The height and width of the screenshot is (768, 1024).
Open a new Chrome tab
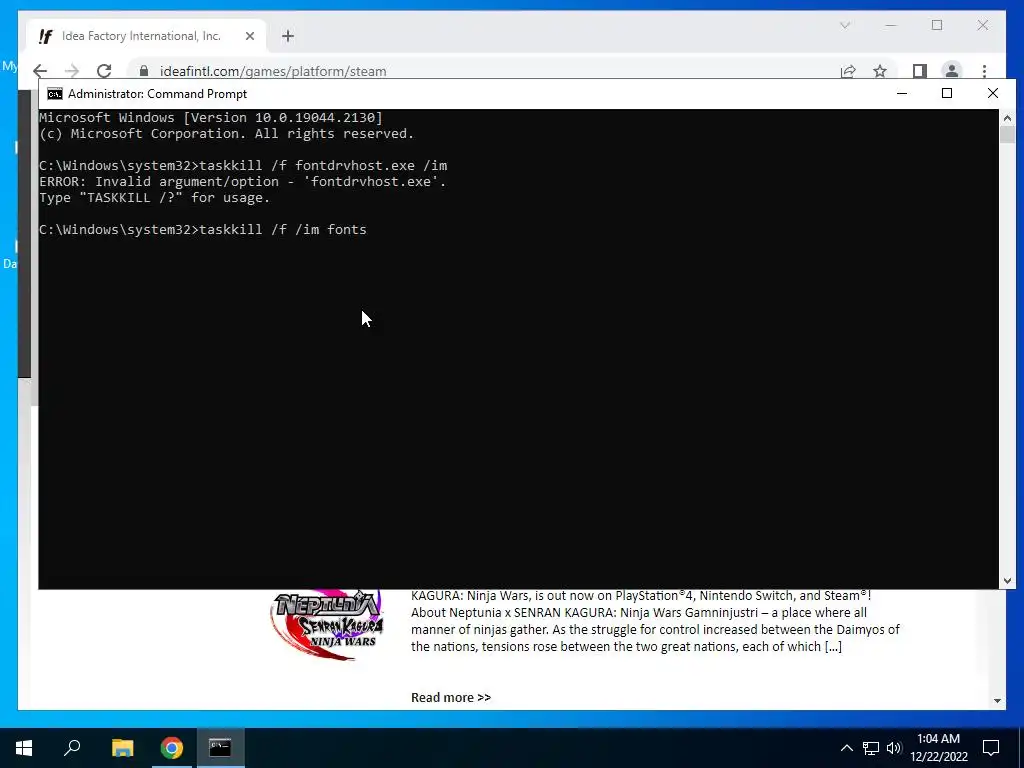[288, 37]
